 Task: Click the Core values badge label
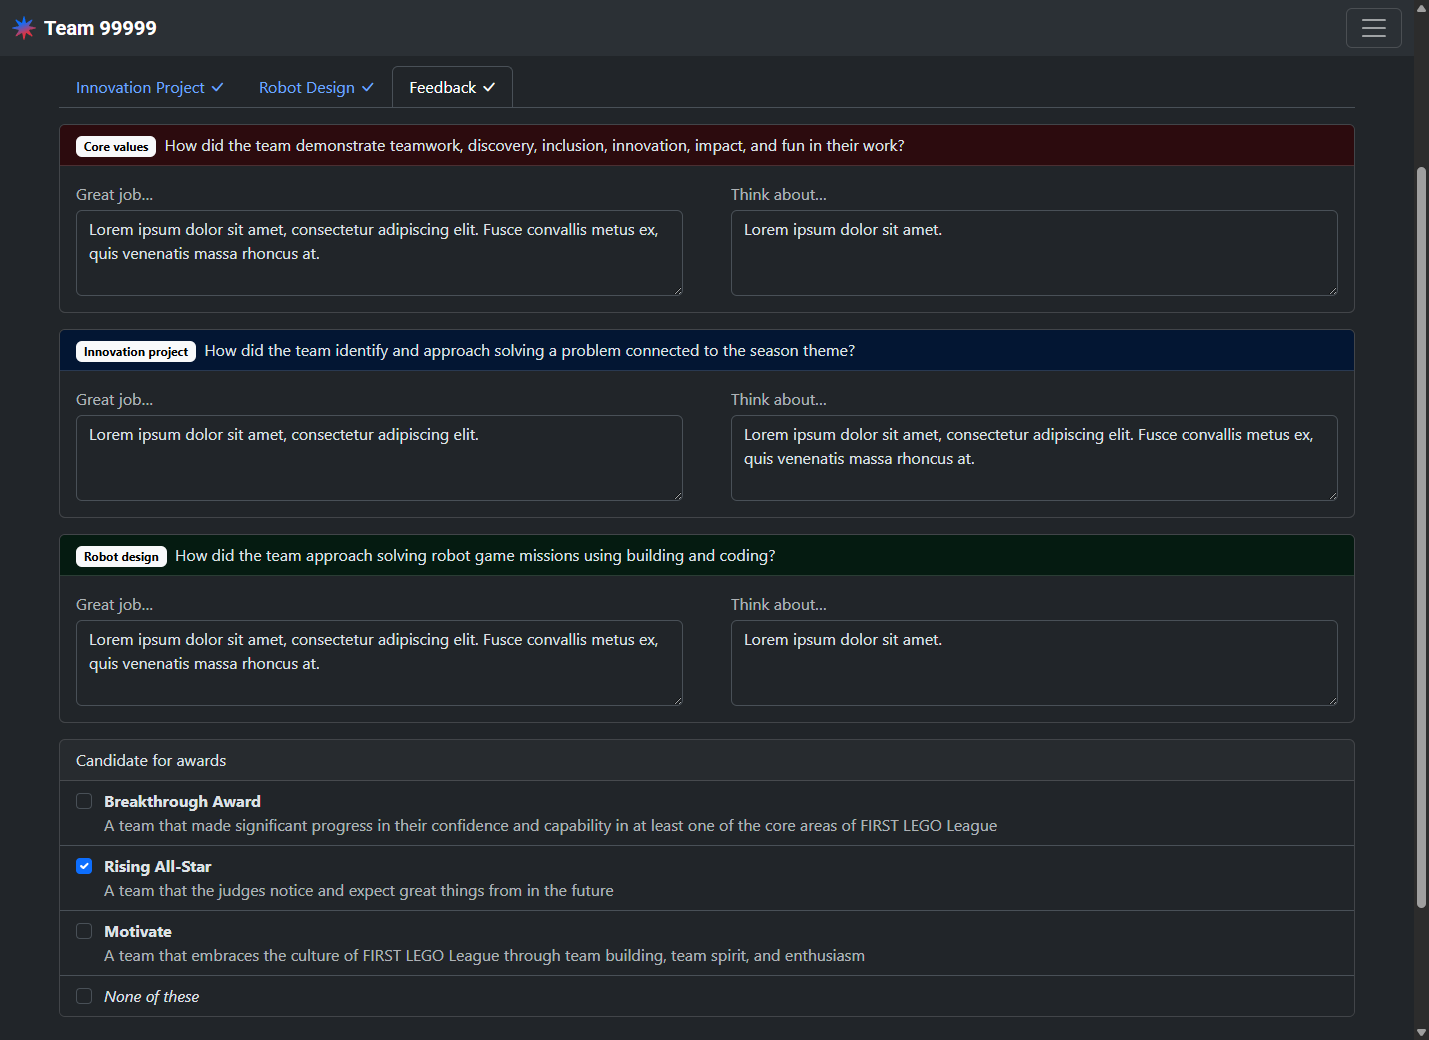click(116, 147)
